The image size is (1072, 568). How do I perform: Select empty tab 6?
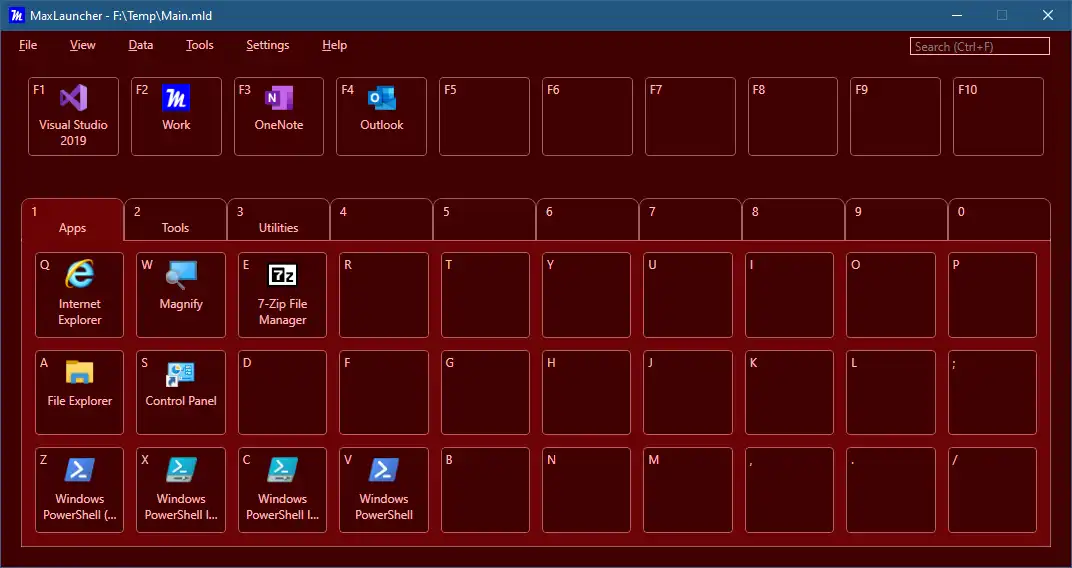(x=587, y=219)
